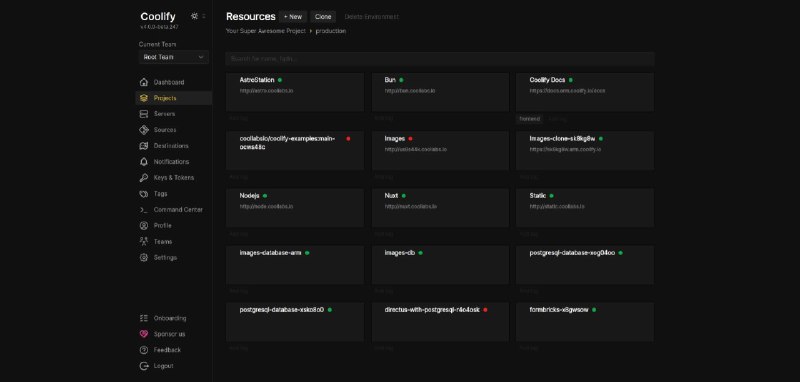This screenshot has width=800, height=382.
Task: Open Notifications bell icon
Action: click(144, 162)
